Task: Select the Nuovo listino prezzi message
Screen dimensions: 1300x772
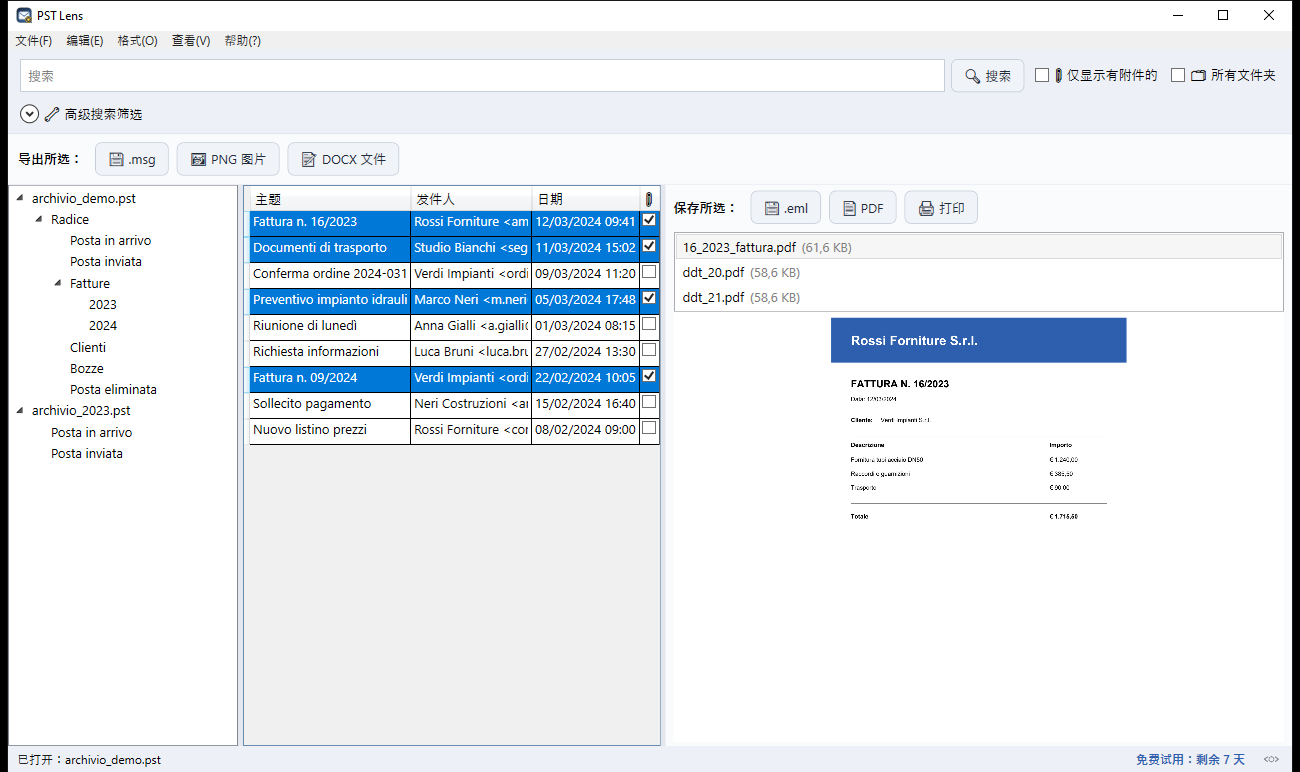Action: [454, 430]
